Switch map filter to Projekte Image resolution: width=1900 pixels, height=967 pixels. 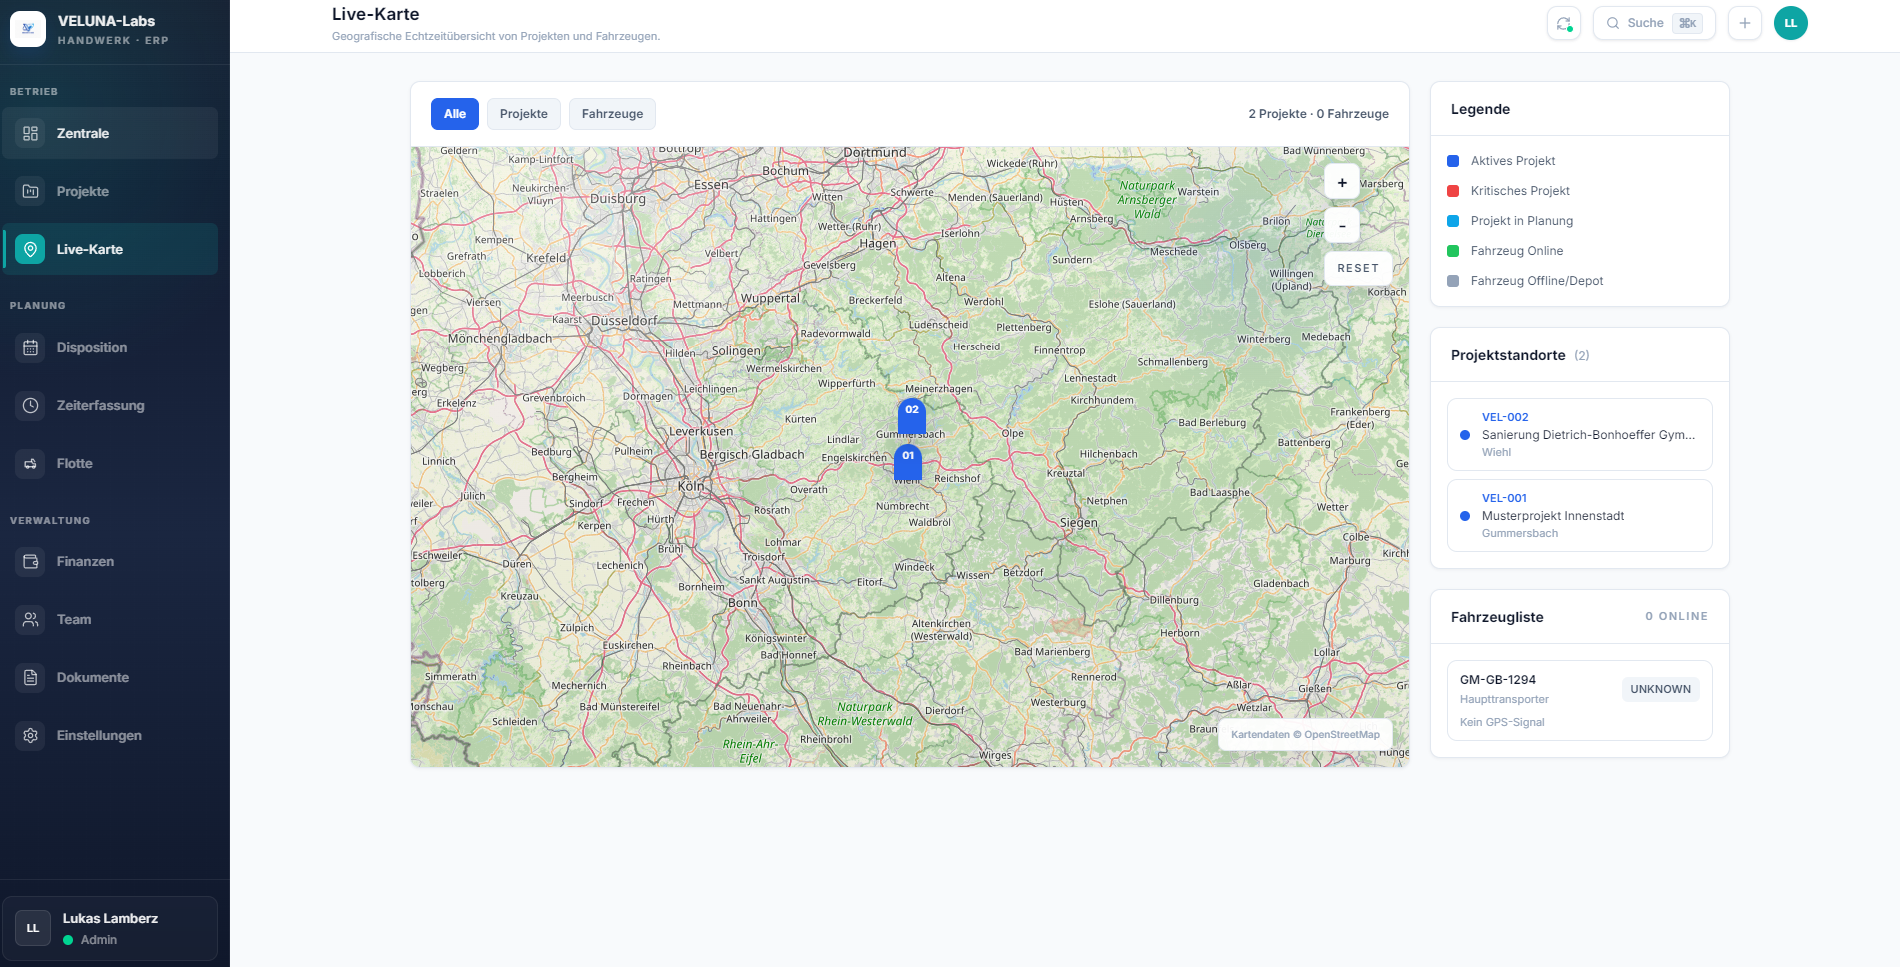(x=523, y=114)
